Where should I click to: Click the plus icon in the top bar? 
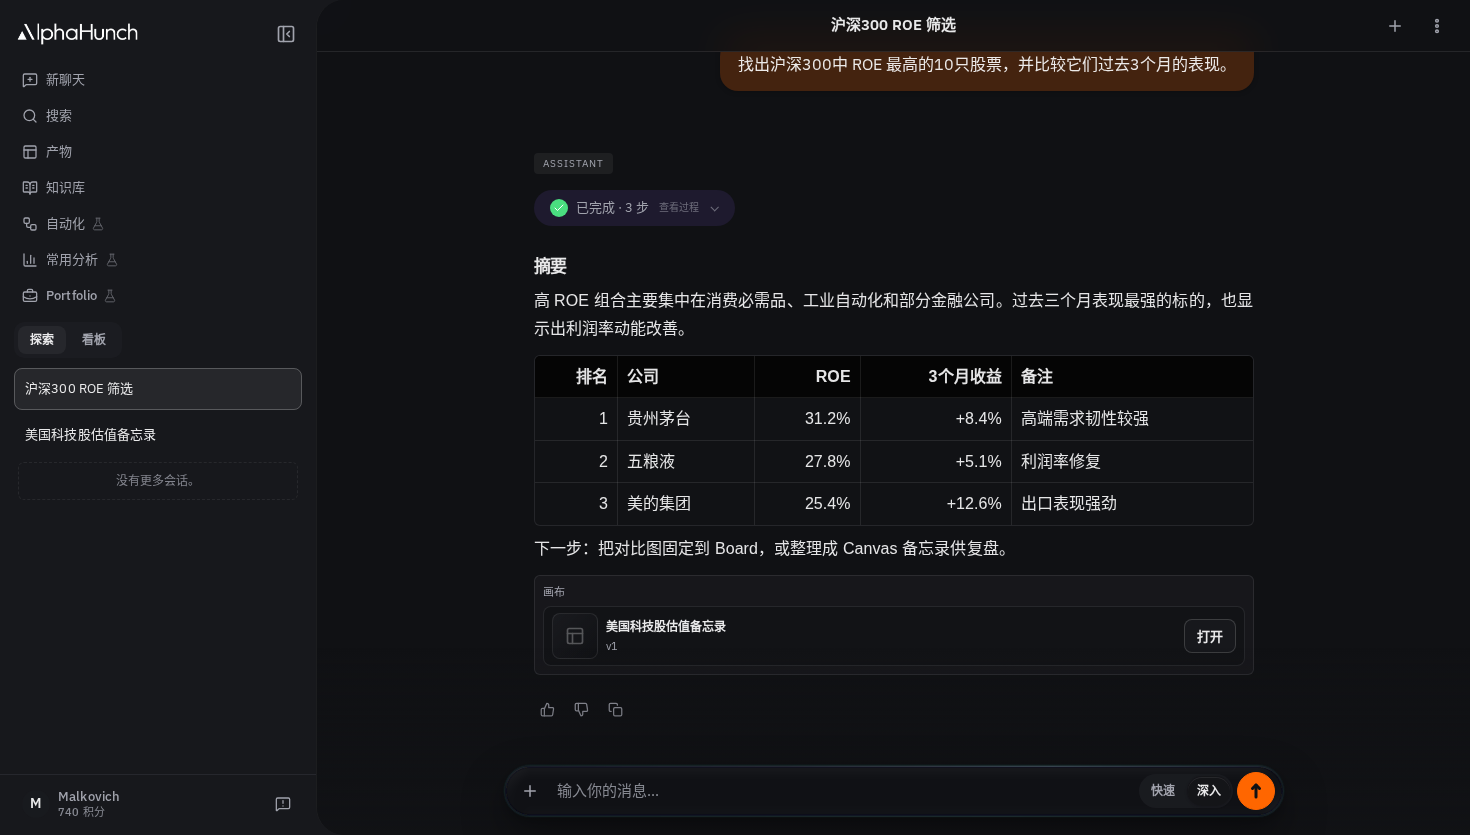click(1395, 26)
